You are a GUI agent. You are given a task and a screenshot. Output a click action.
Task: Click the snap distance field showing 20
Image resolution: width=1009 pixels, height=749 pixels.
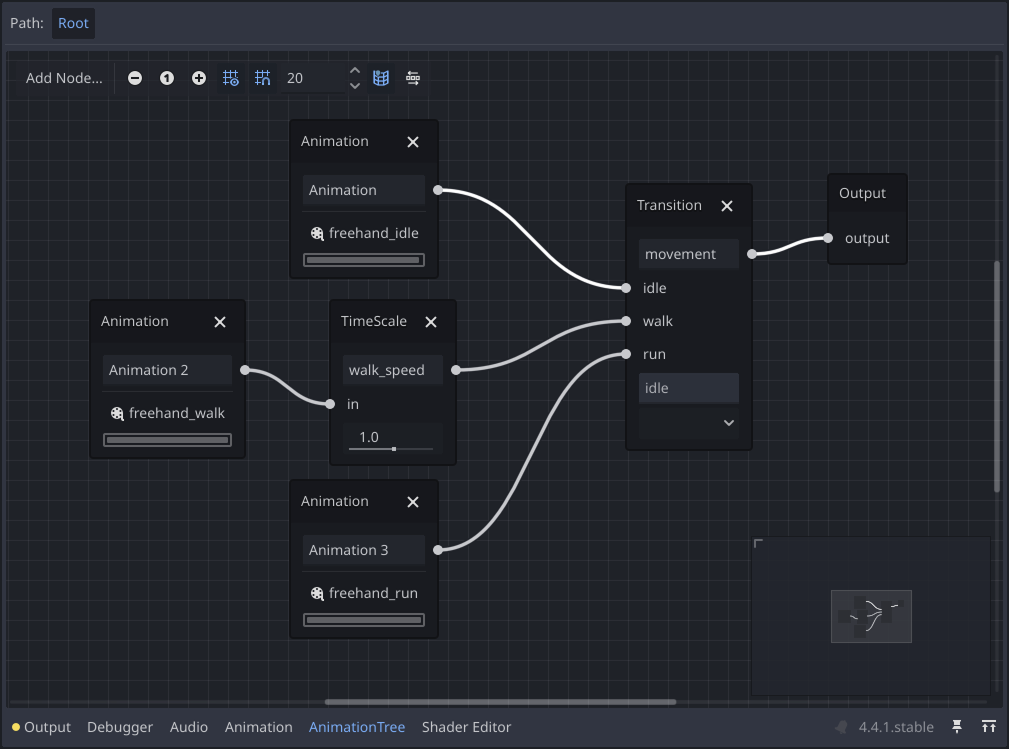[x=314, y=78]
